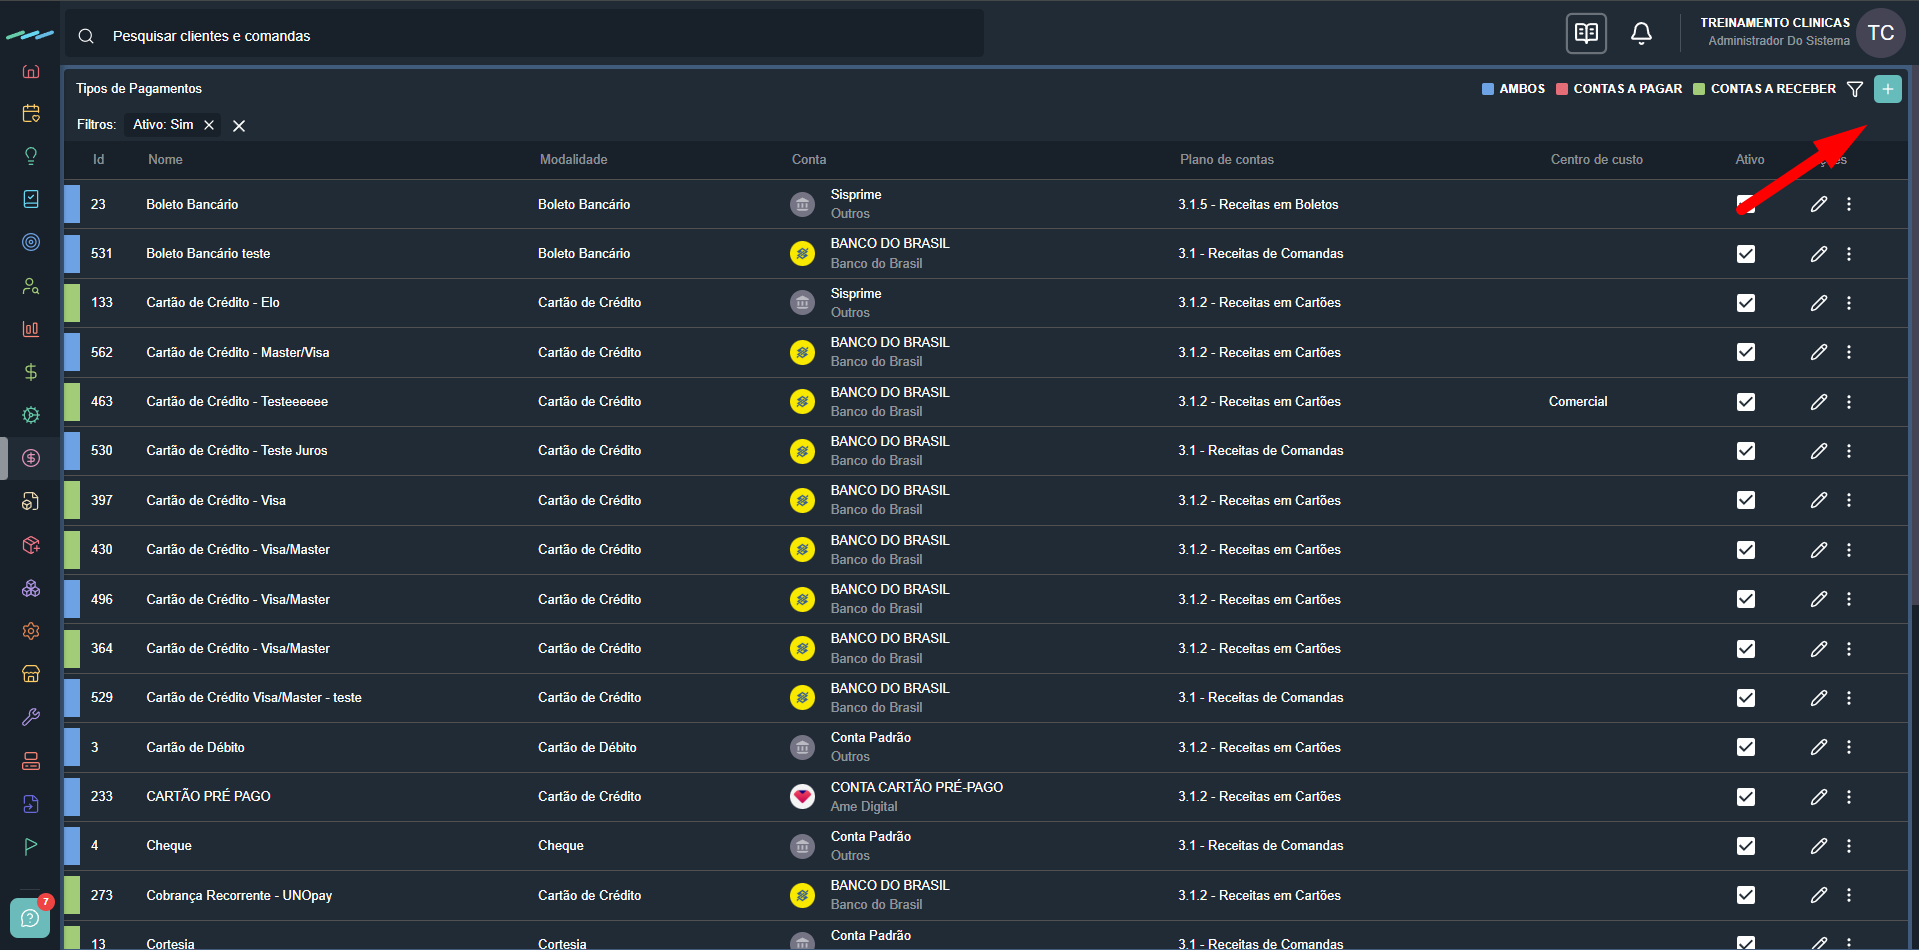Sort table by Conta column header

pyautogui.click(x=809, y=160)
